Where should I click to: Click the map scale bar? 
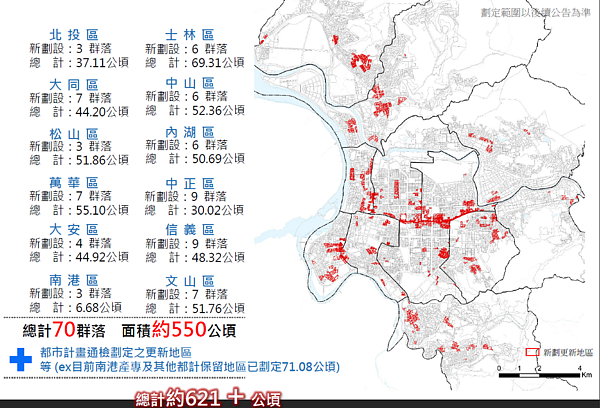540,375
